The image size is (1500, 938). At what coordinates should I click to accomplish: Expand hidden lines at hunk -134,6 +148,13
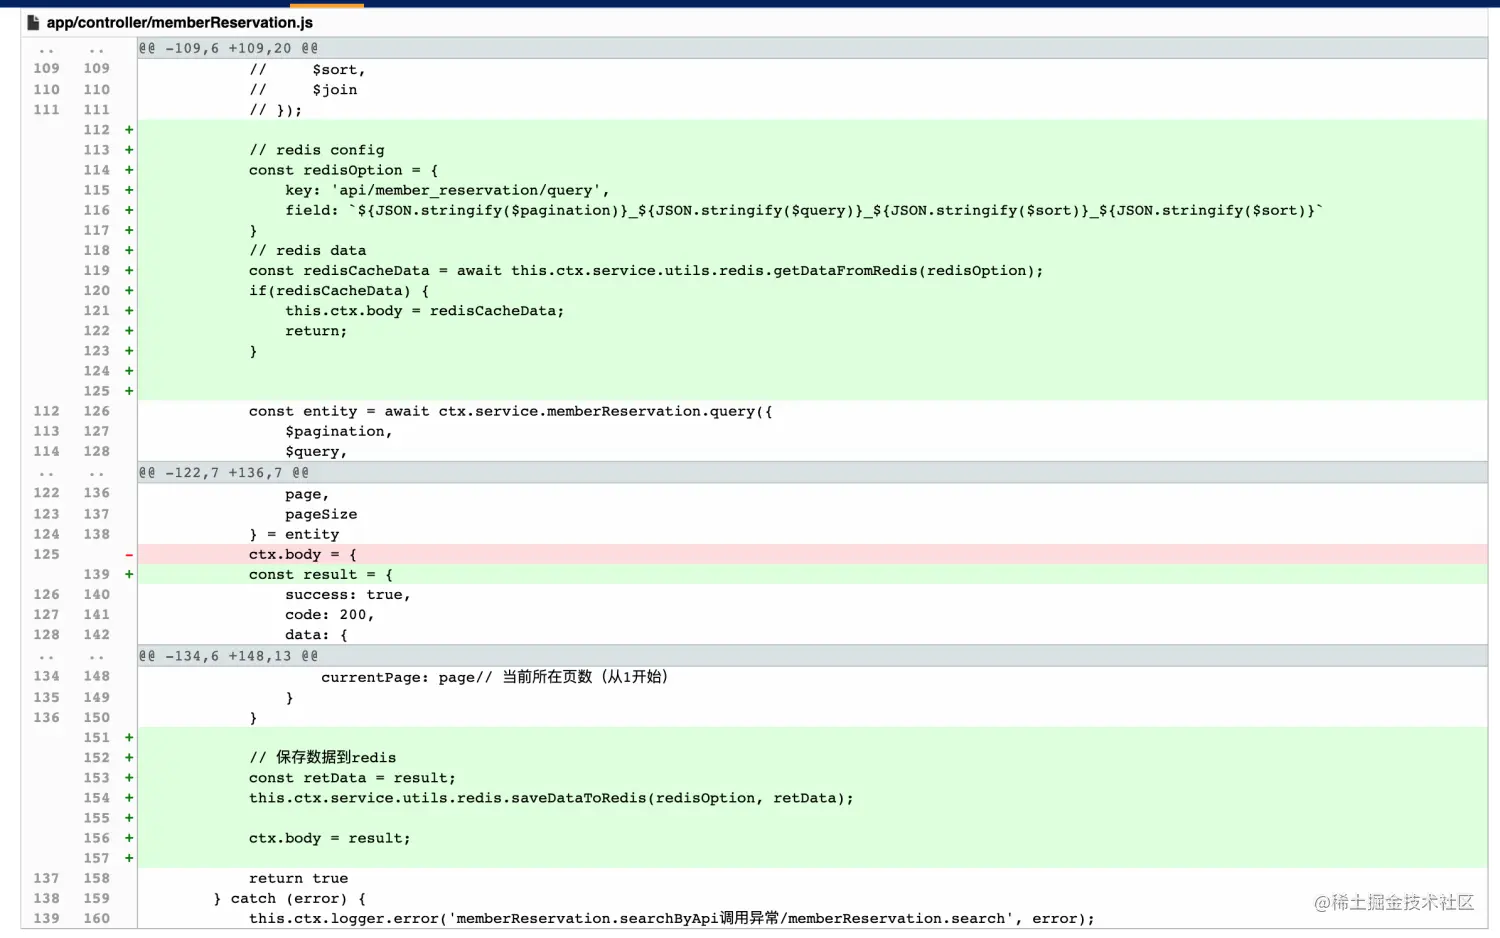click(x=71, y=656)
